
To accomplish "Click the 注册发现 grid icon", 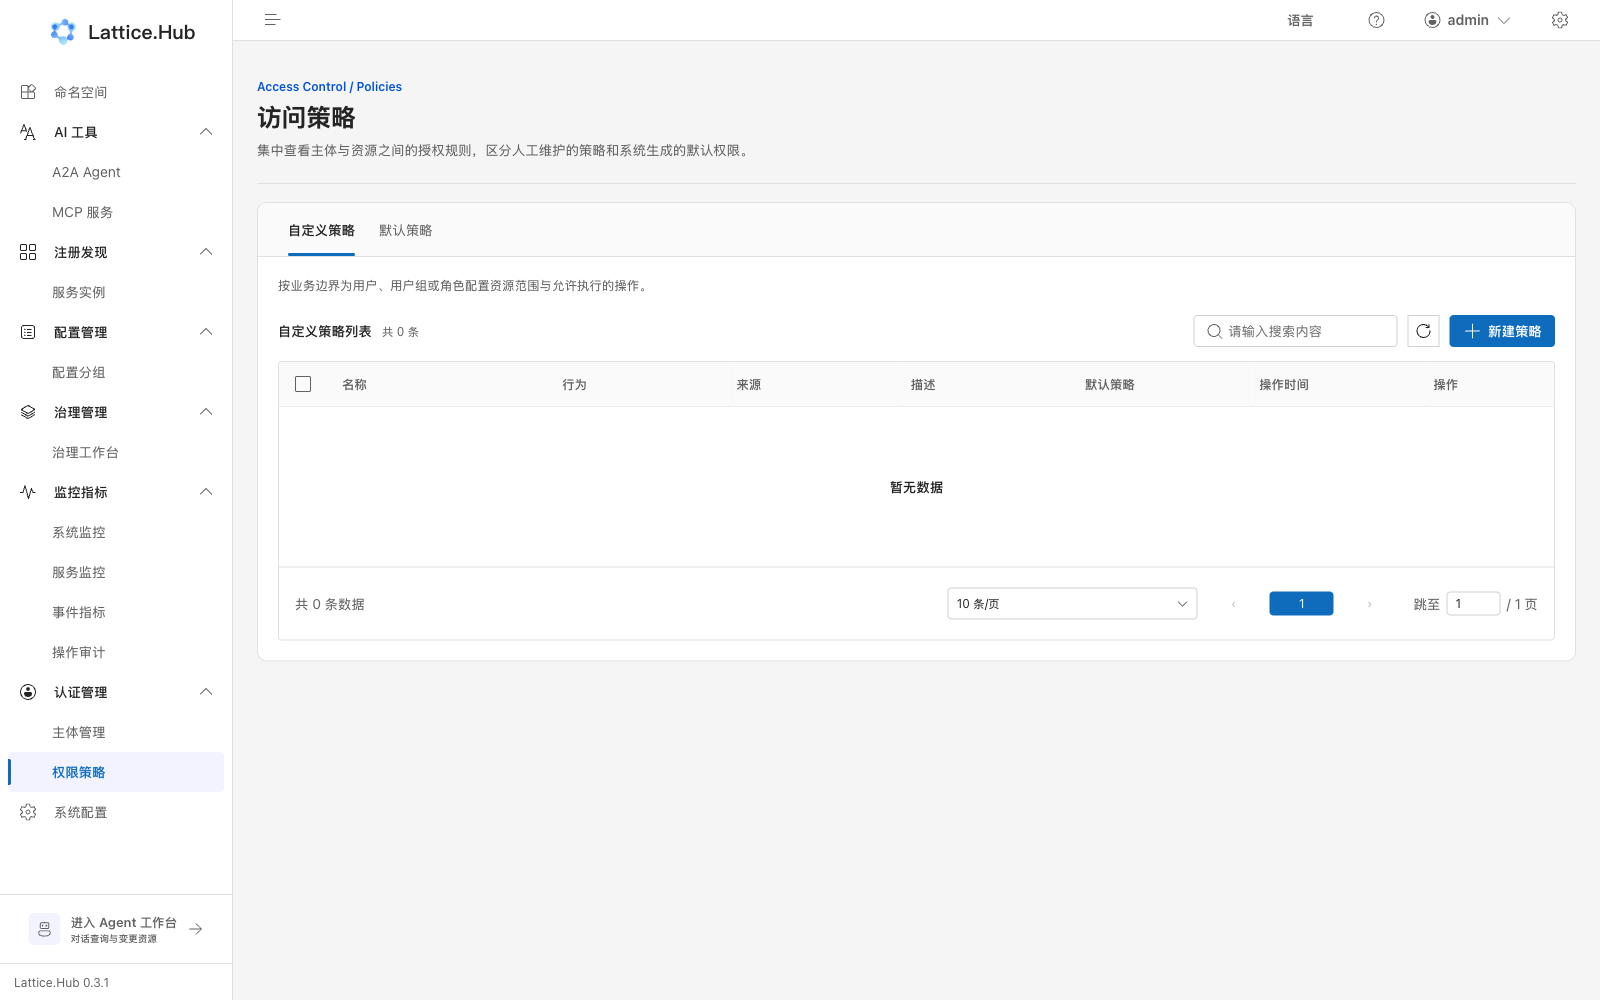I will click(28, 252).
